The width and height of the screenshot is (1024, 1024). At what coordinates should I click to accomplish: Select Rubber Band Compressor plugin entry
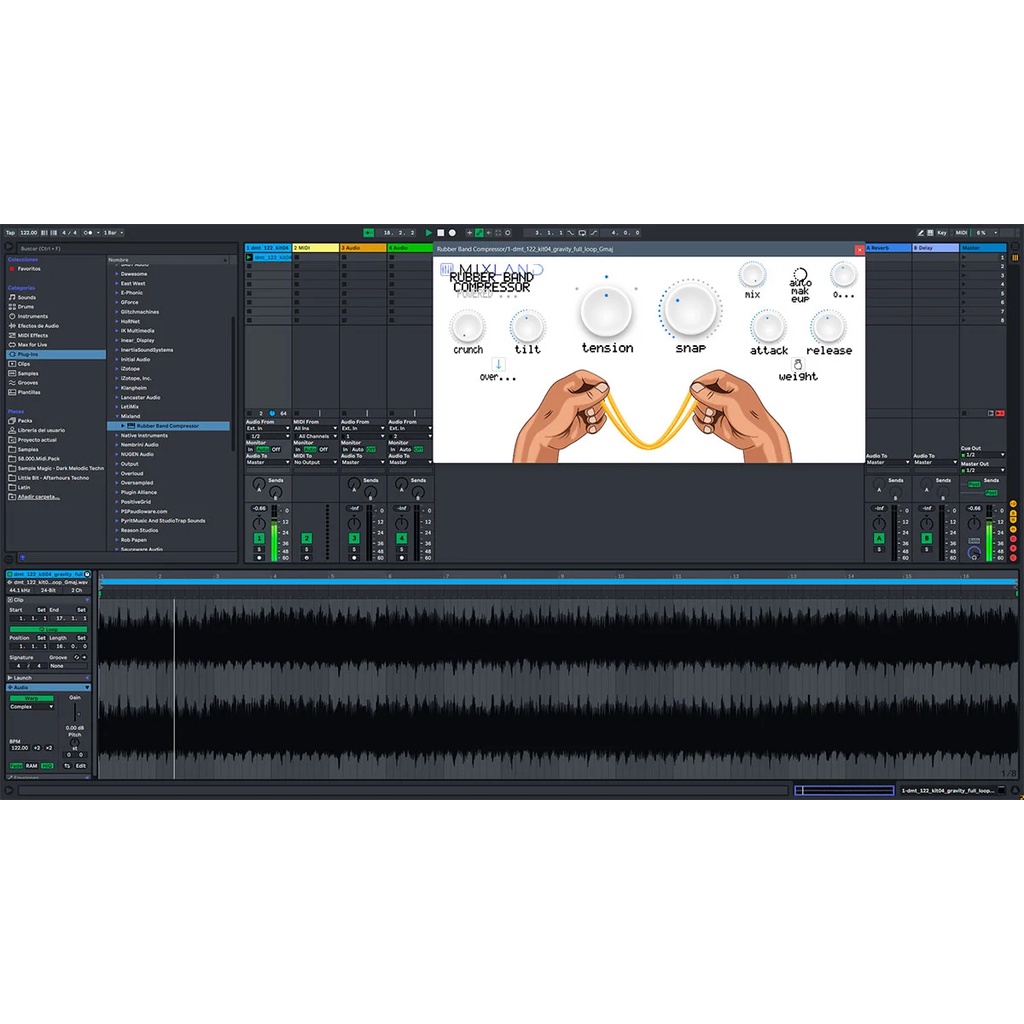point(168,426)
